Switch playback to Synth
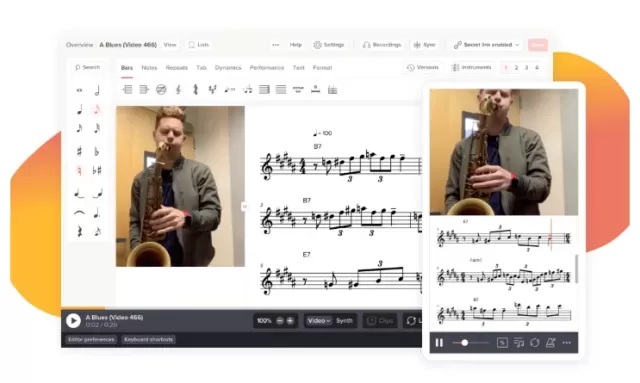640x383 pixels. (x=344, y=321)
